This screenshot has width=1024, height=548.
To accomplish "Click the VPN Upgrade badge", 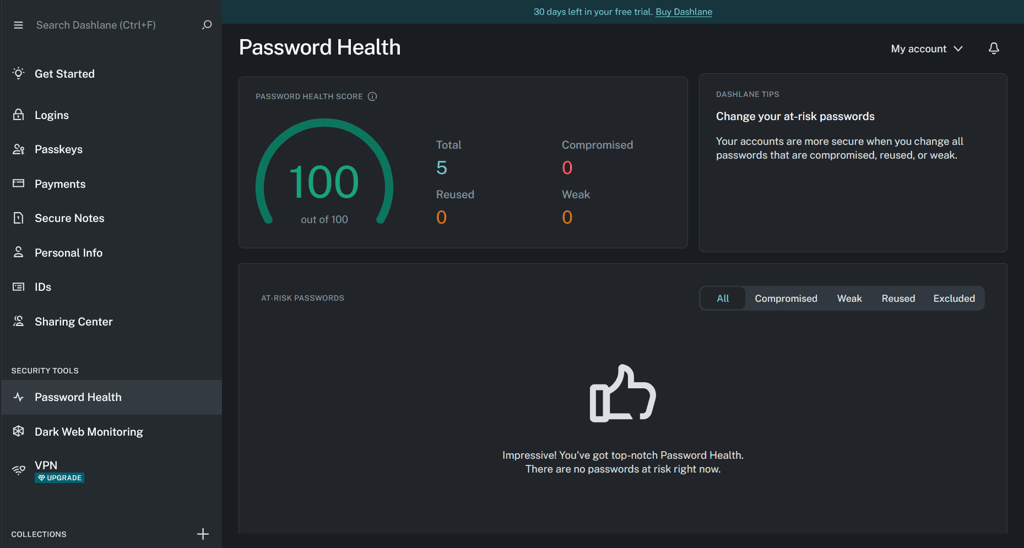I will pos(59,477).
